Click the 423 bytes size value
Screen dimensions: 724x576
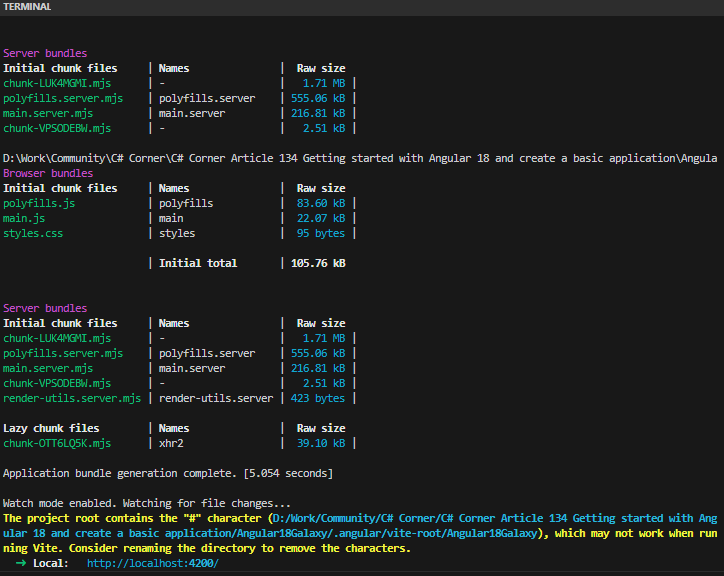[x=315, y=398]
